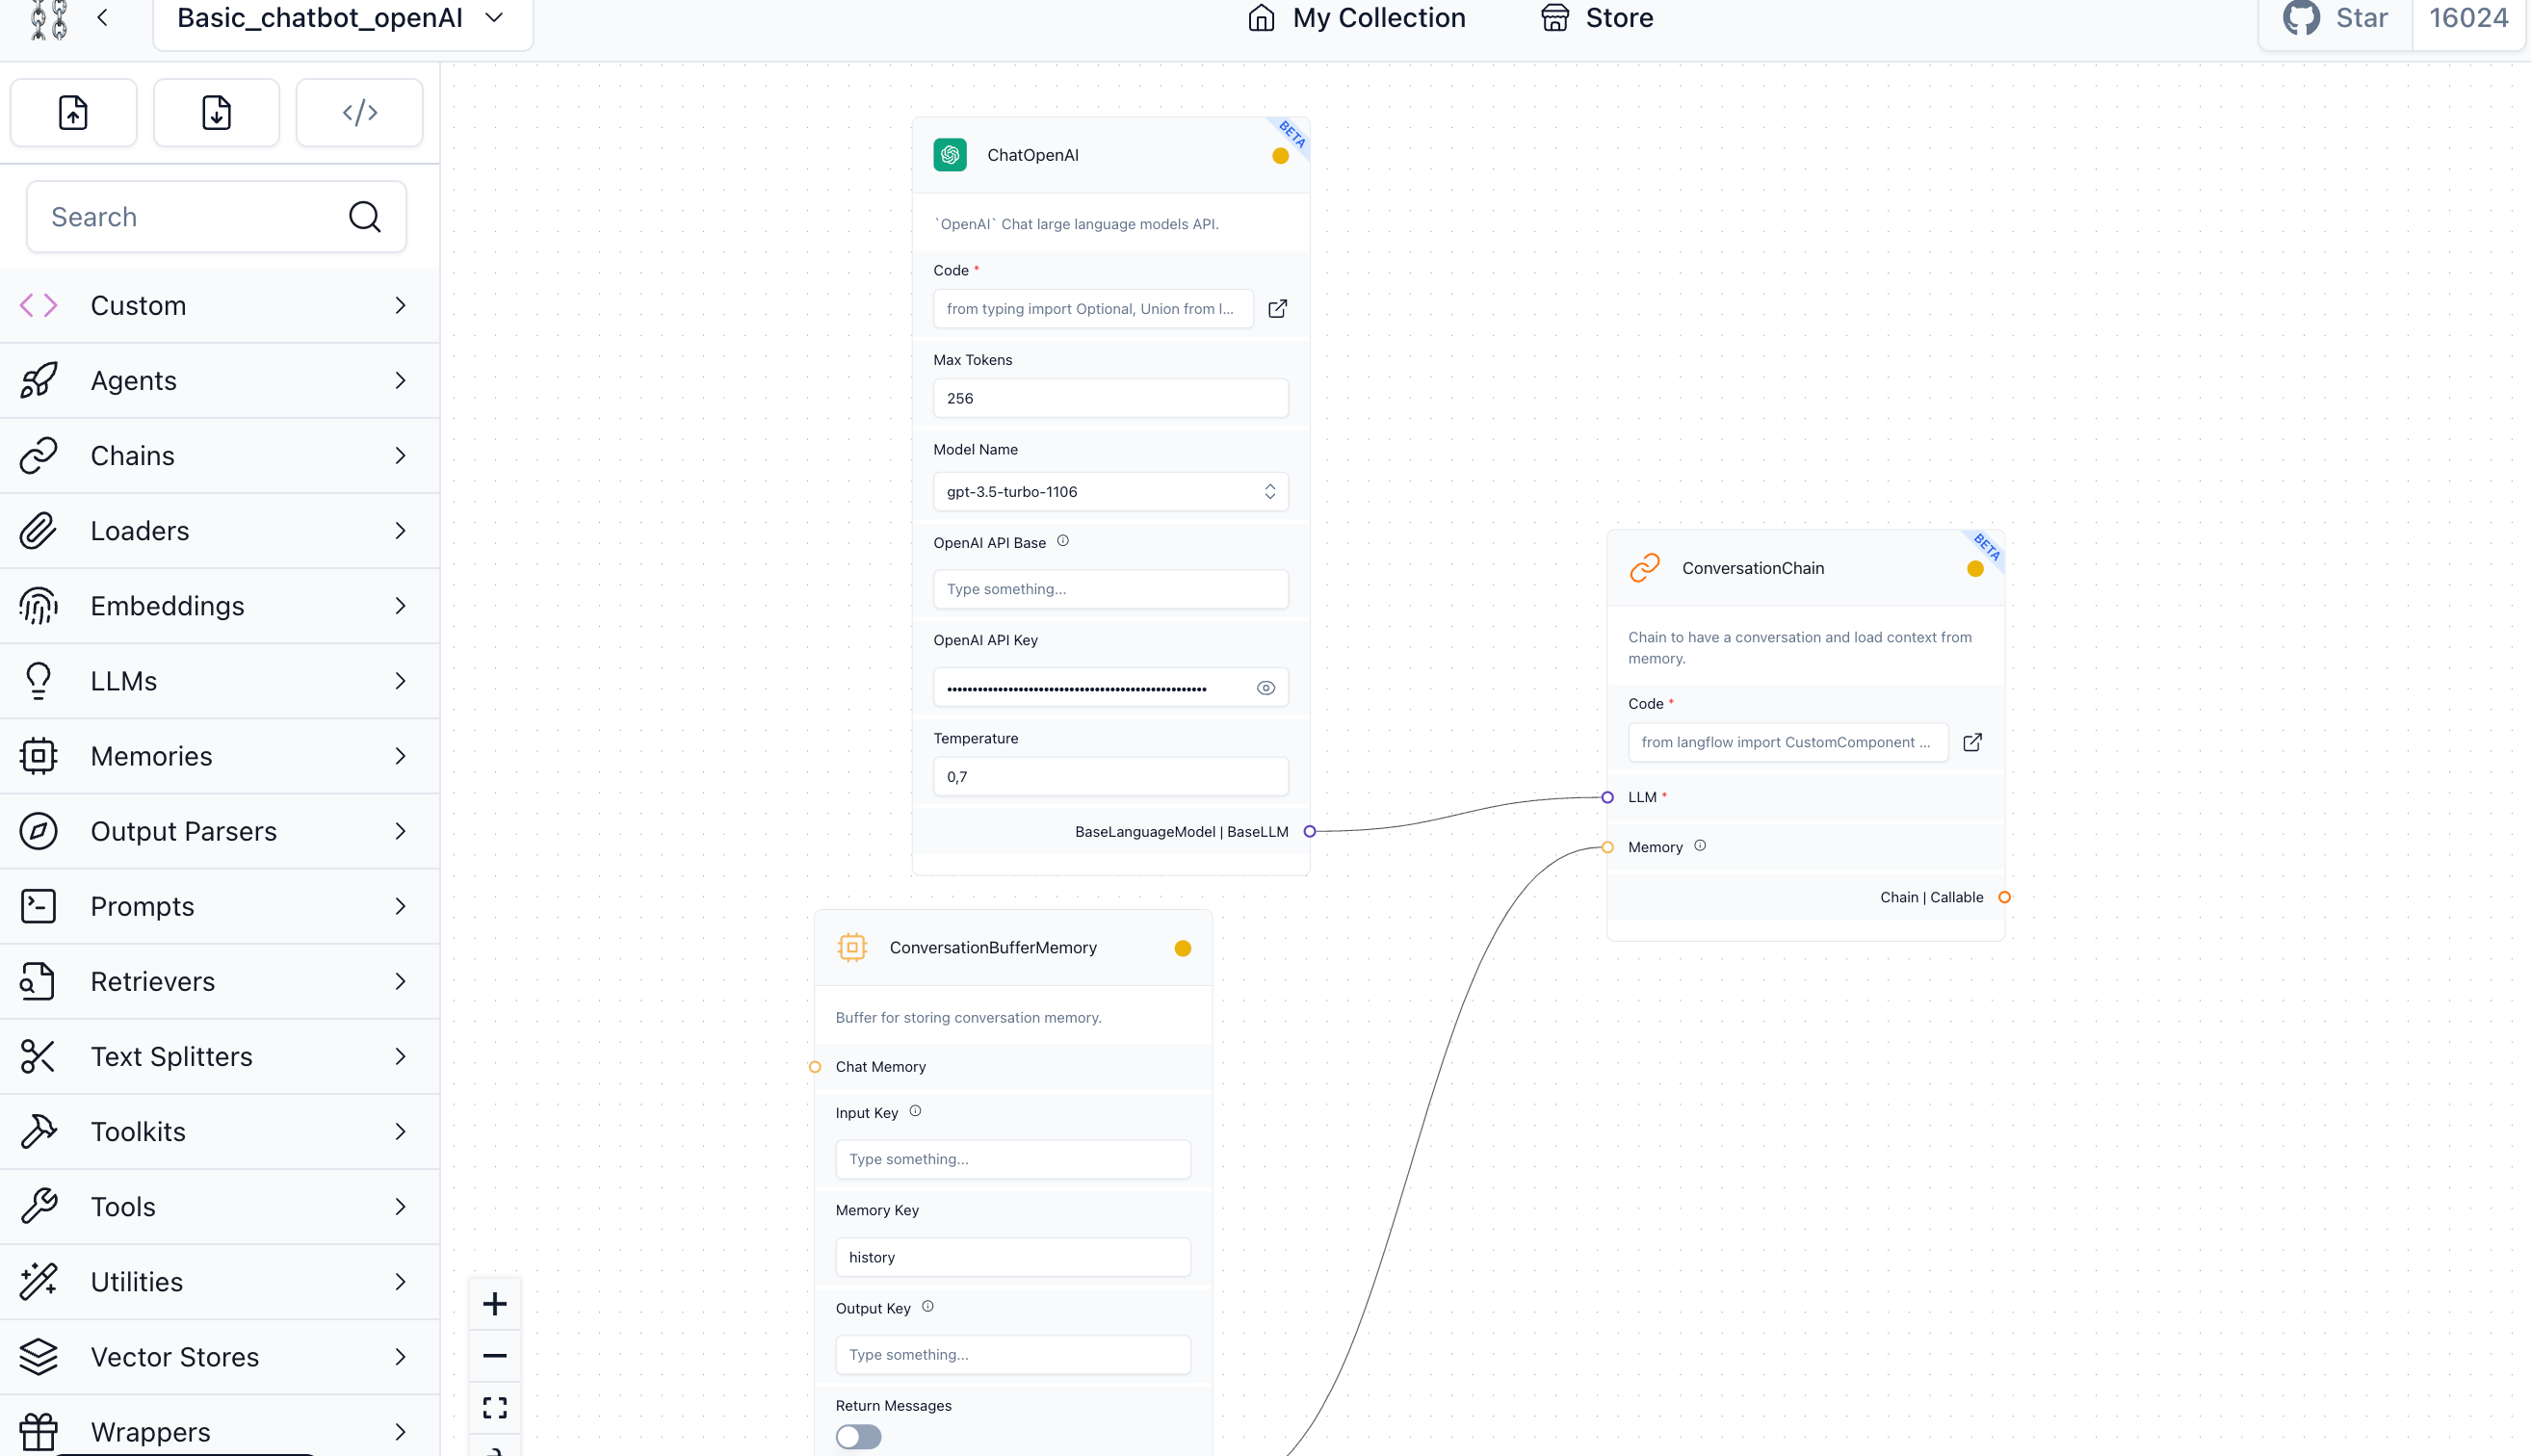Click the fit view icon
2531x1456 pixels.
tap(495, 1408)
